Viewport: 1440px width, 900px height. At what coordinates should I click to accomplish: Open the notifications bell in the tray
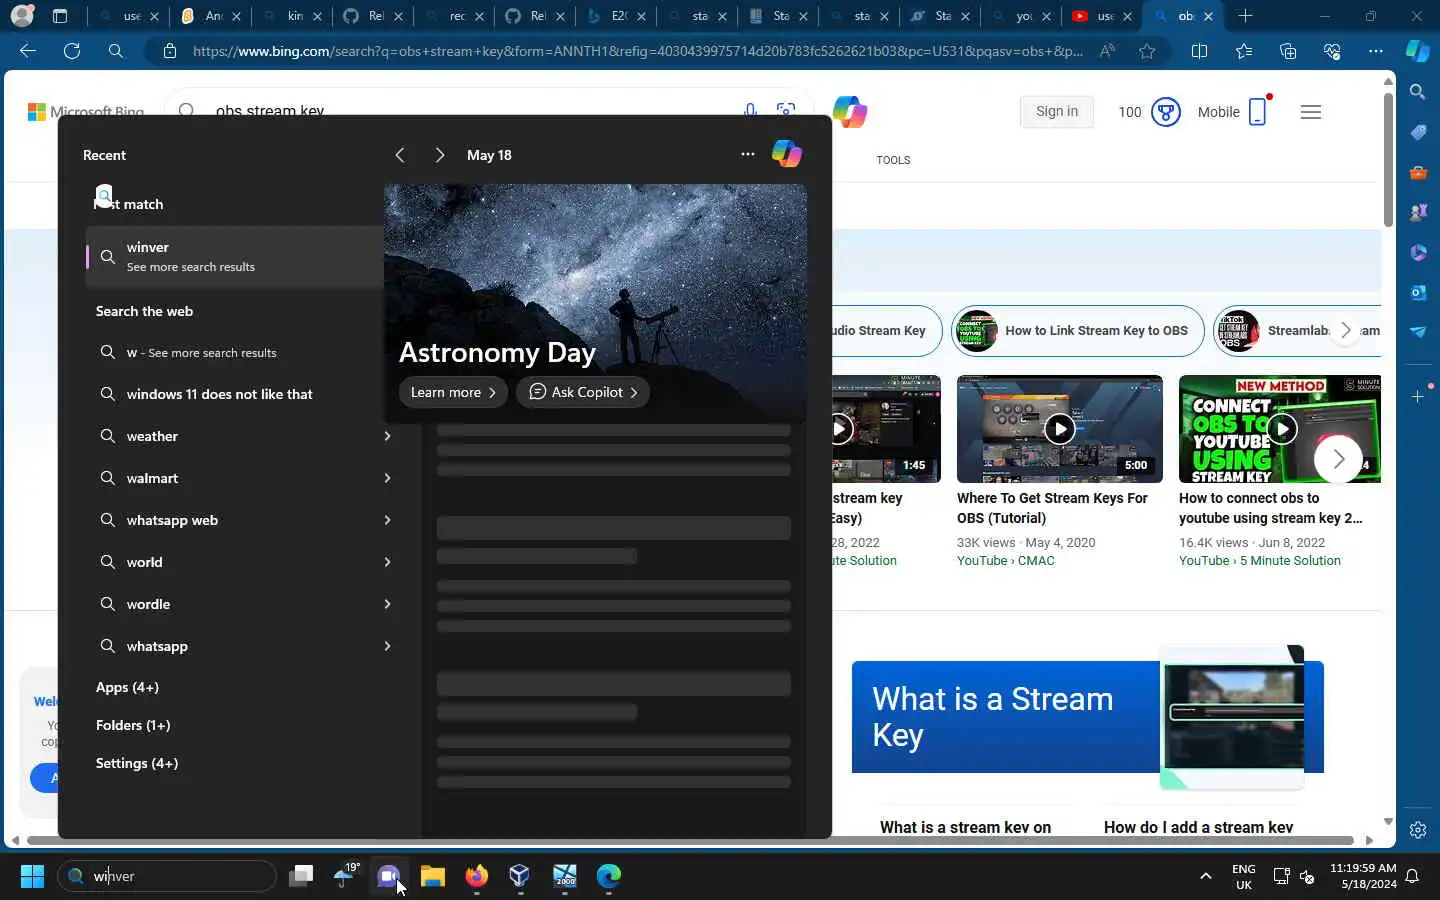[x=1412, y=876]
